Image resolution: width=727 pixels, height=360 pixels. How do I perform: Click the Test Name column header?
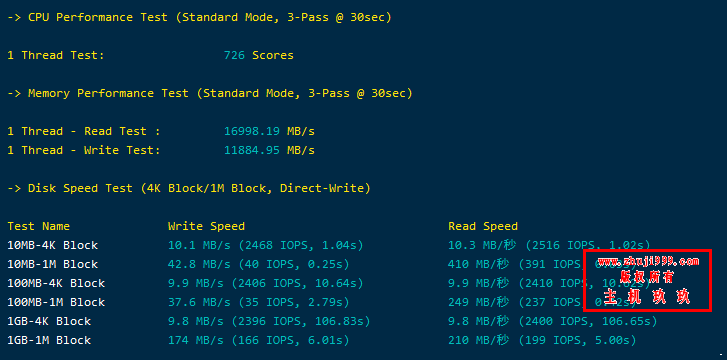coord(38,226)
